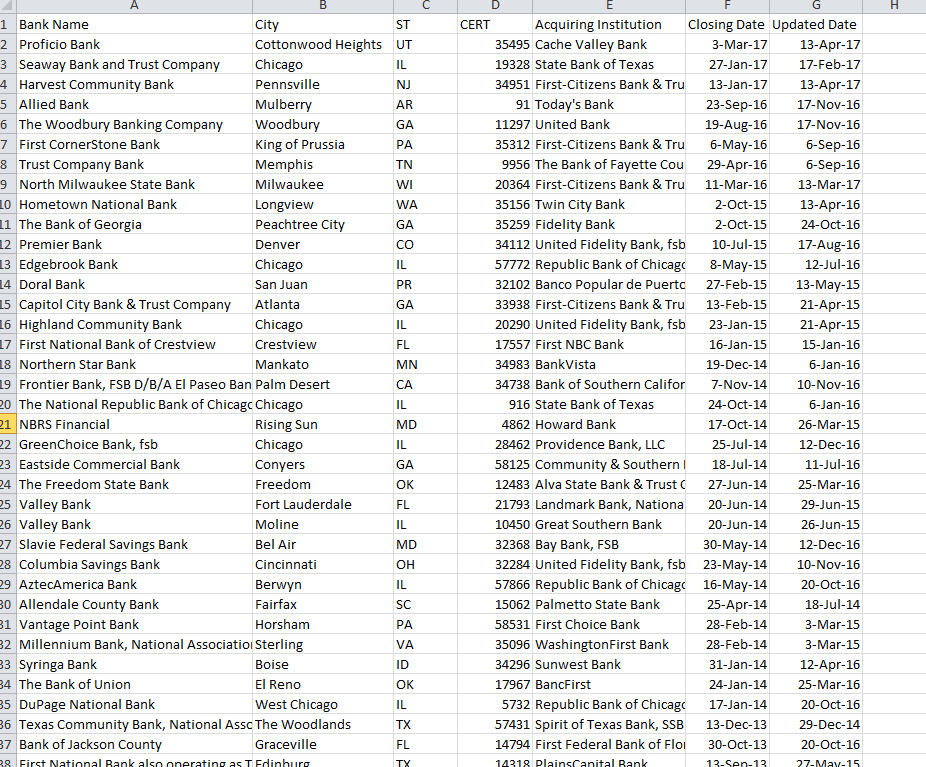Select the 'Seaway Bank and Trust Company' cell
The height and width of the screenshot is (767, 926).
(x=134, y=65)
